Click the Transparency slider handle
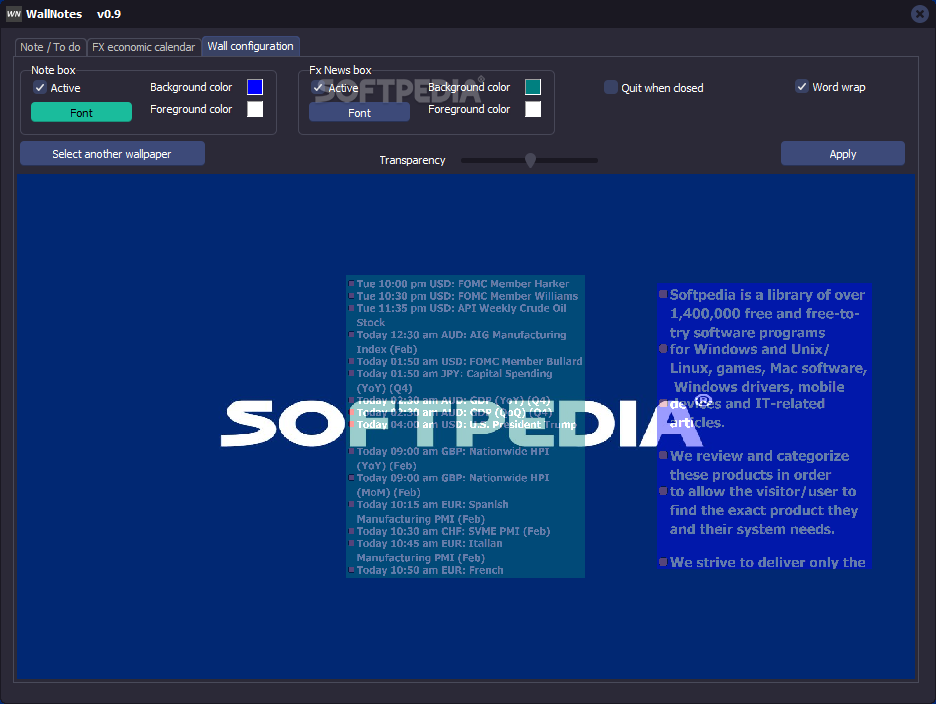The width and height of the screenshot is (936, 704). [530, 160]
